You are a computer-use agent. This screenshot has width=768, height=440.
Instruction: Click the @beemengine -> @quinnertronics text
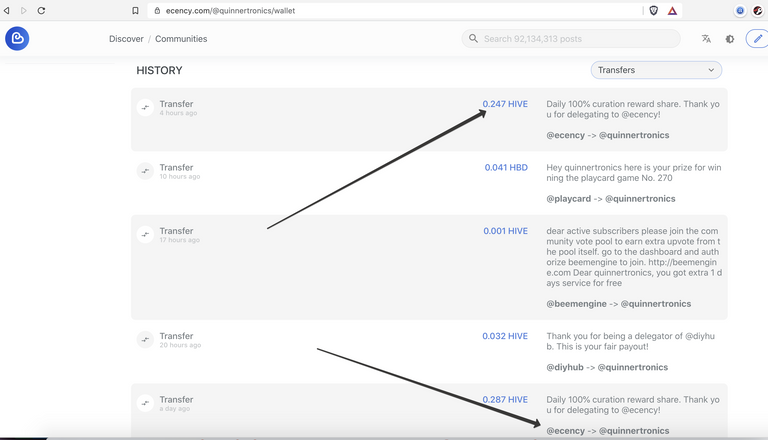619,304
